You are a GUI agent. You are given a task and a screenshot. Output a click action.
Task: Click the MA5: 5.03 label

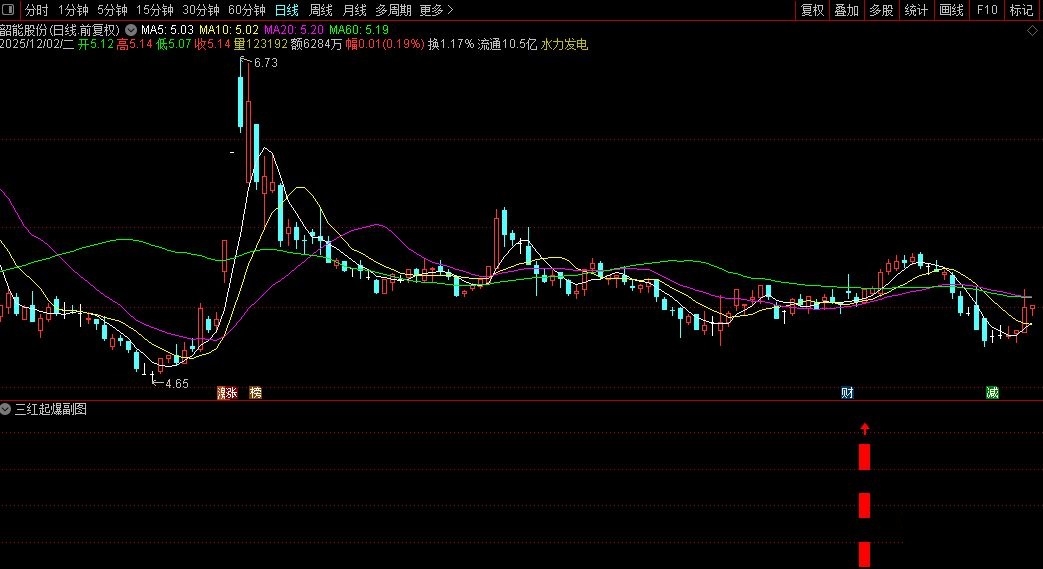(x=167, y=30)
